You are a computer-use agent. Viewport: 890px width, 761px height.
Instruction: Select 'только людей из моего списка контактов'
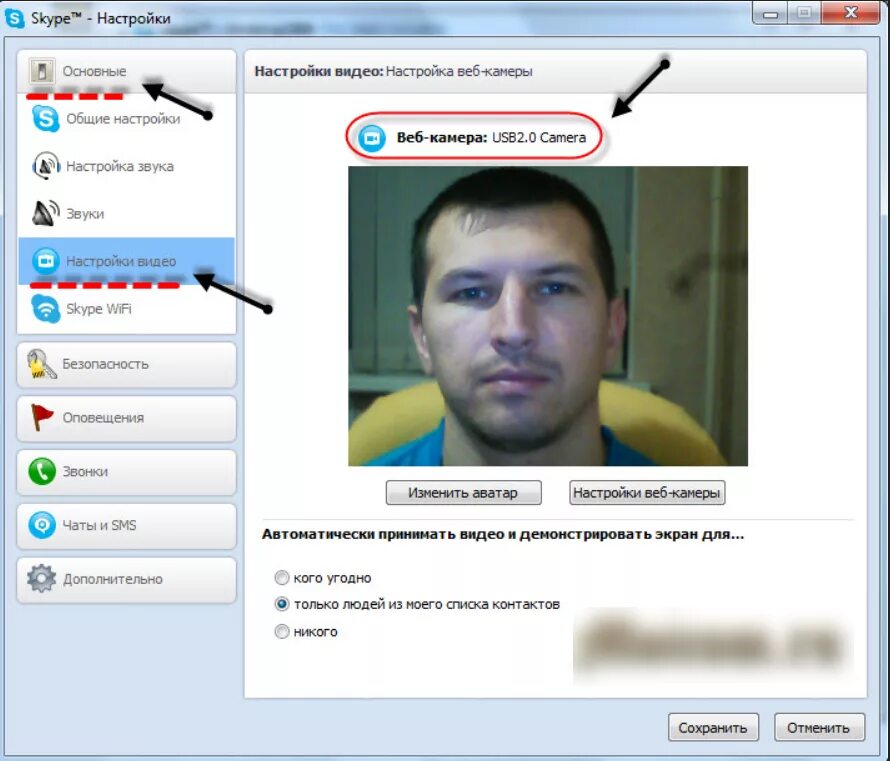click(282, 604)
